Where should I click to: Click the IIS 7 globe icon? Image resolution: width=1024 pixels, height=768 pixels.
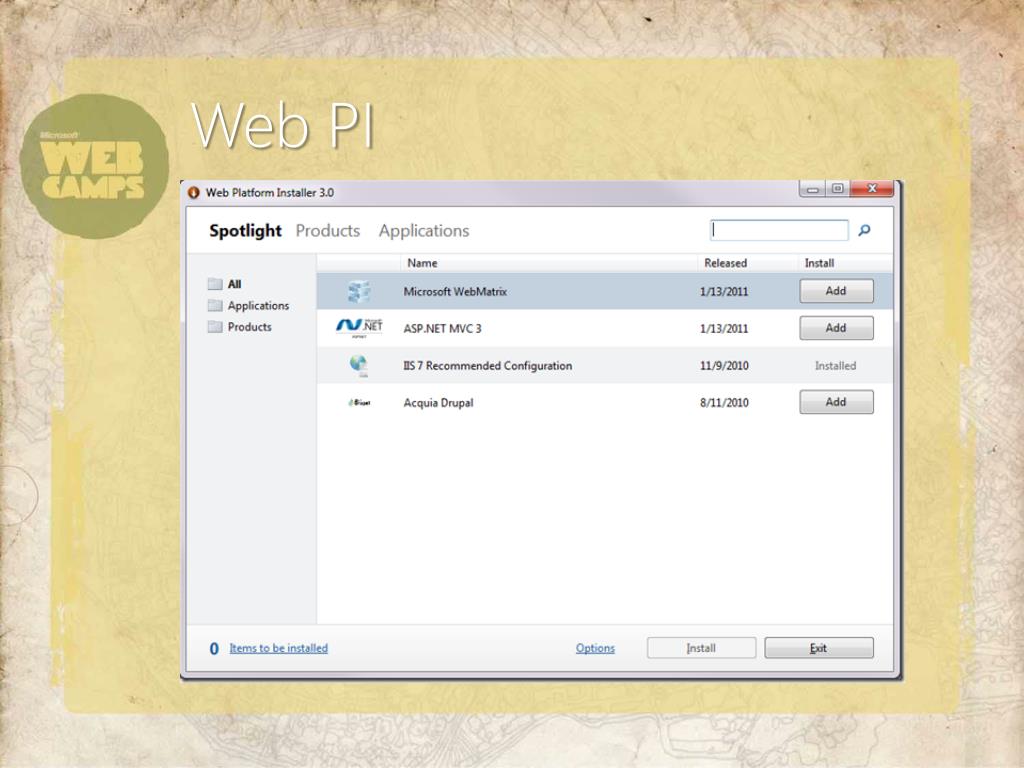coord(359,365)
